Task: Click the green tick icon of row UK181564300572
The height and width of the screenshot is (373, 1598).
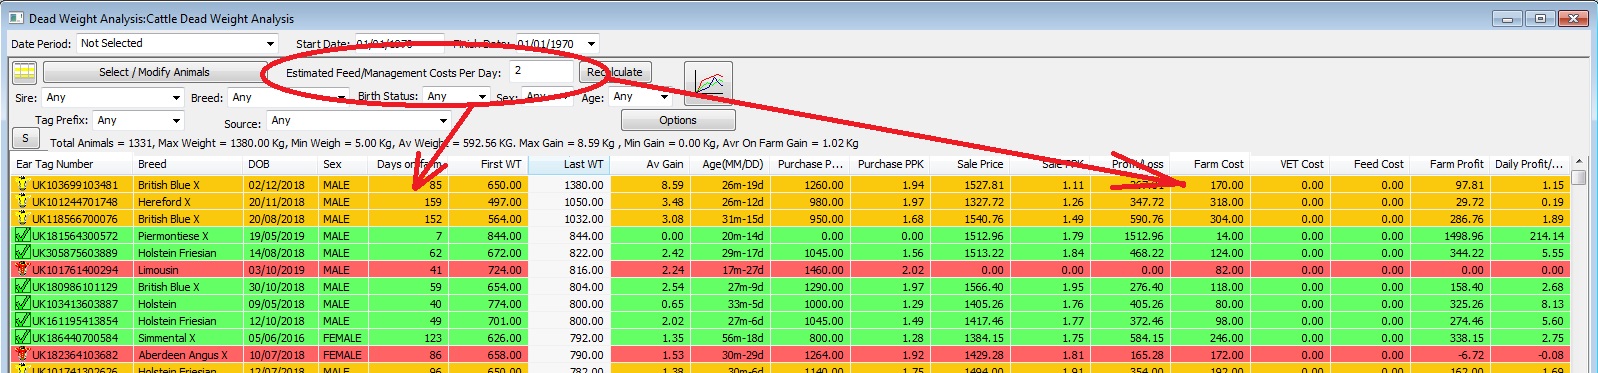Action: 22,236
